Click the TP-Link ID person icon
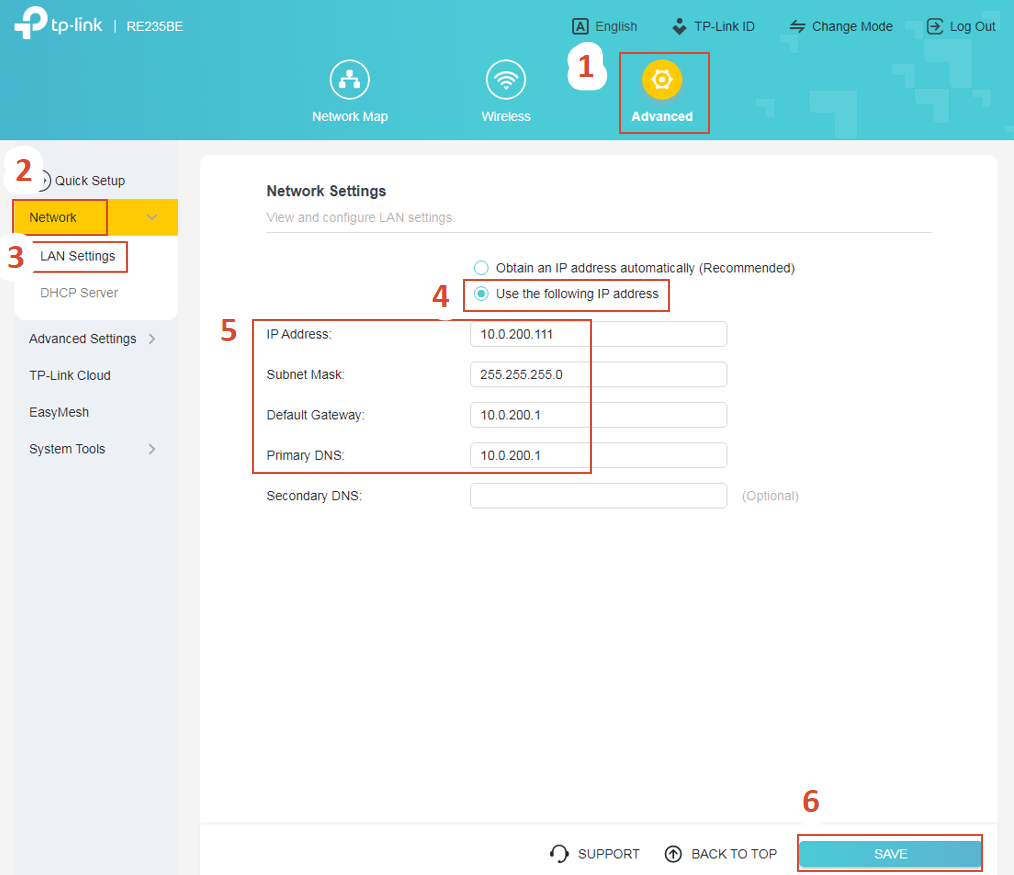1014x875 pixels. [x=679, y=27]
